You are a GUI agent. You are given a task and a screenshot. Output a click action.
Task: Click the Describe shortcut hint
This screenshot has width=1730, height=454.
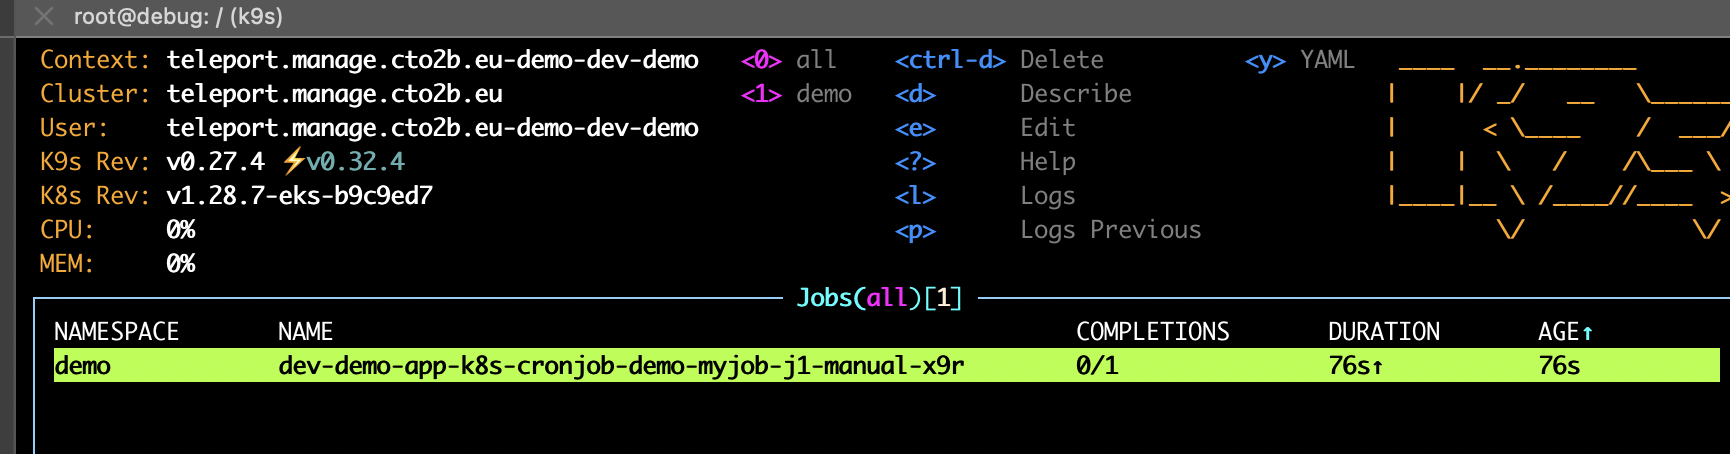1075,94
